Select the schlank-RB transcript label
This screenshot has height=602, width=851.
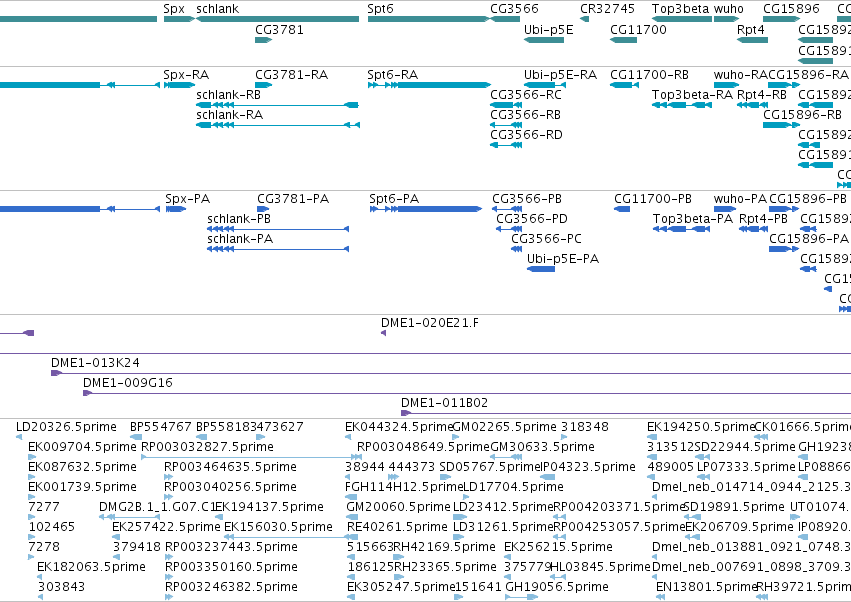pyautogui.click(x=228, y=95)
